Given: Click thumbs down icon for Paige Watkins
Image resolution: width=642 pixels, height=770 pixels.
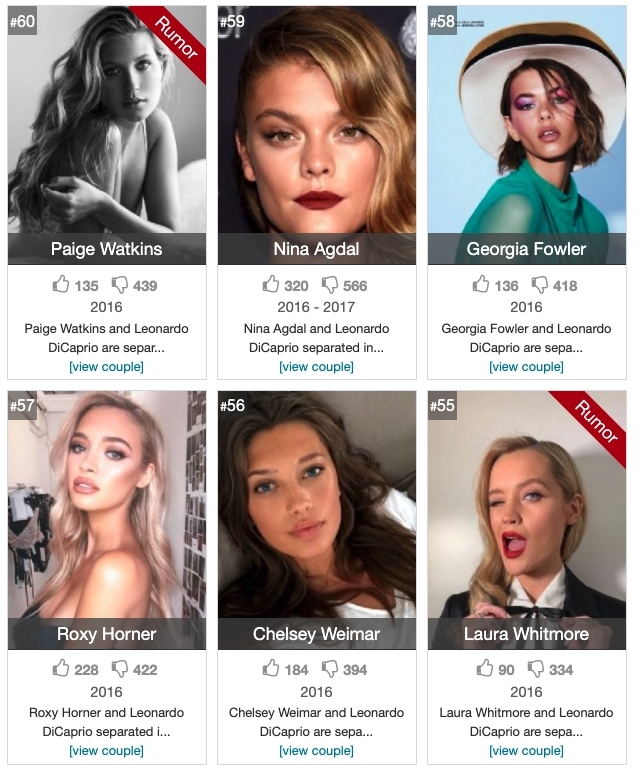Looking at the screenshot, I should (x=120, y=285).
